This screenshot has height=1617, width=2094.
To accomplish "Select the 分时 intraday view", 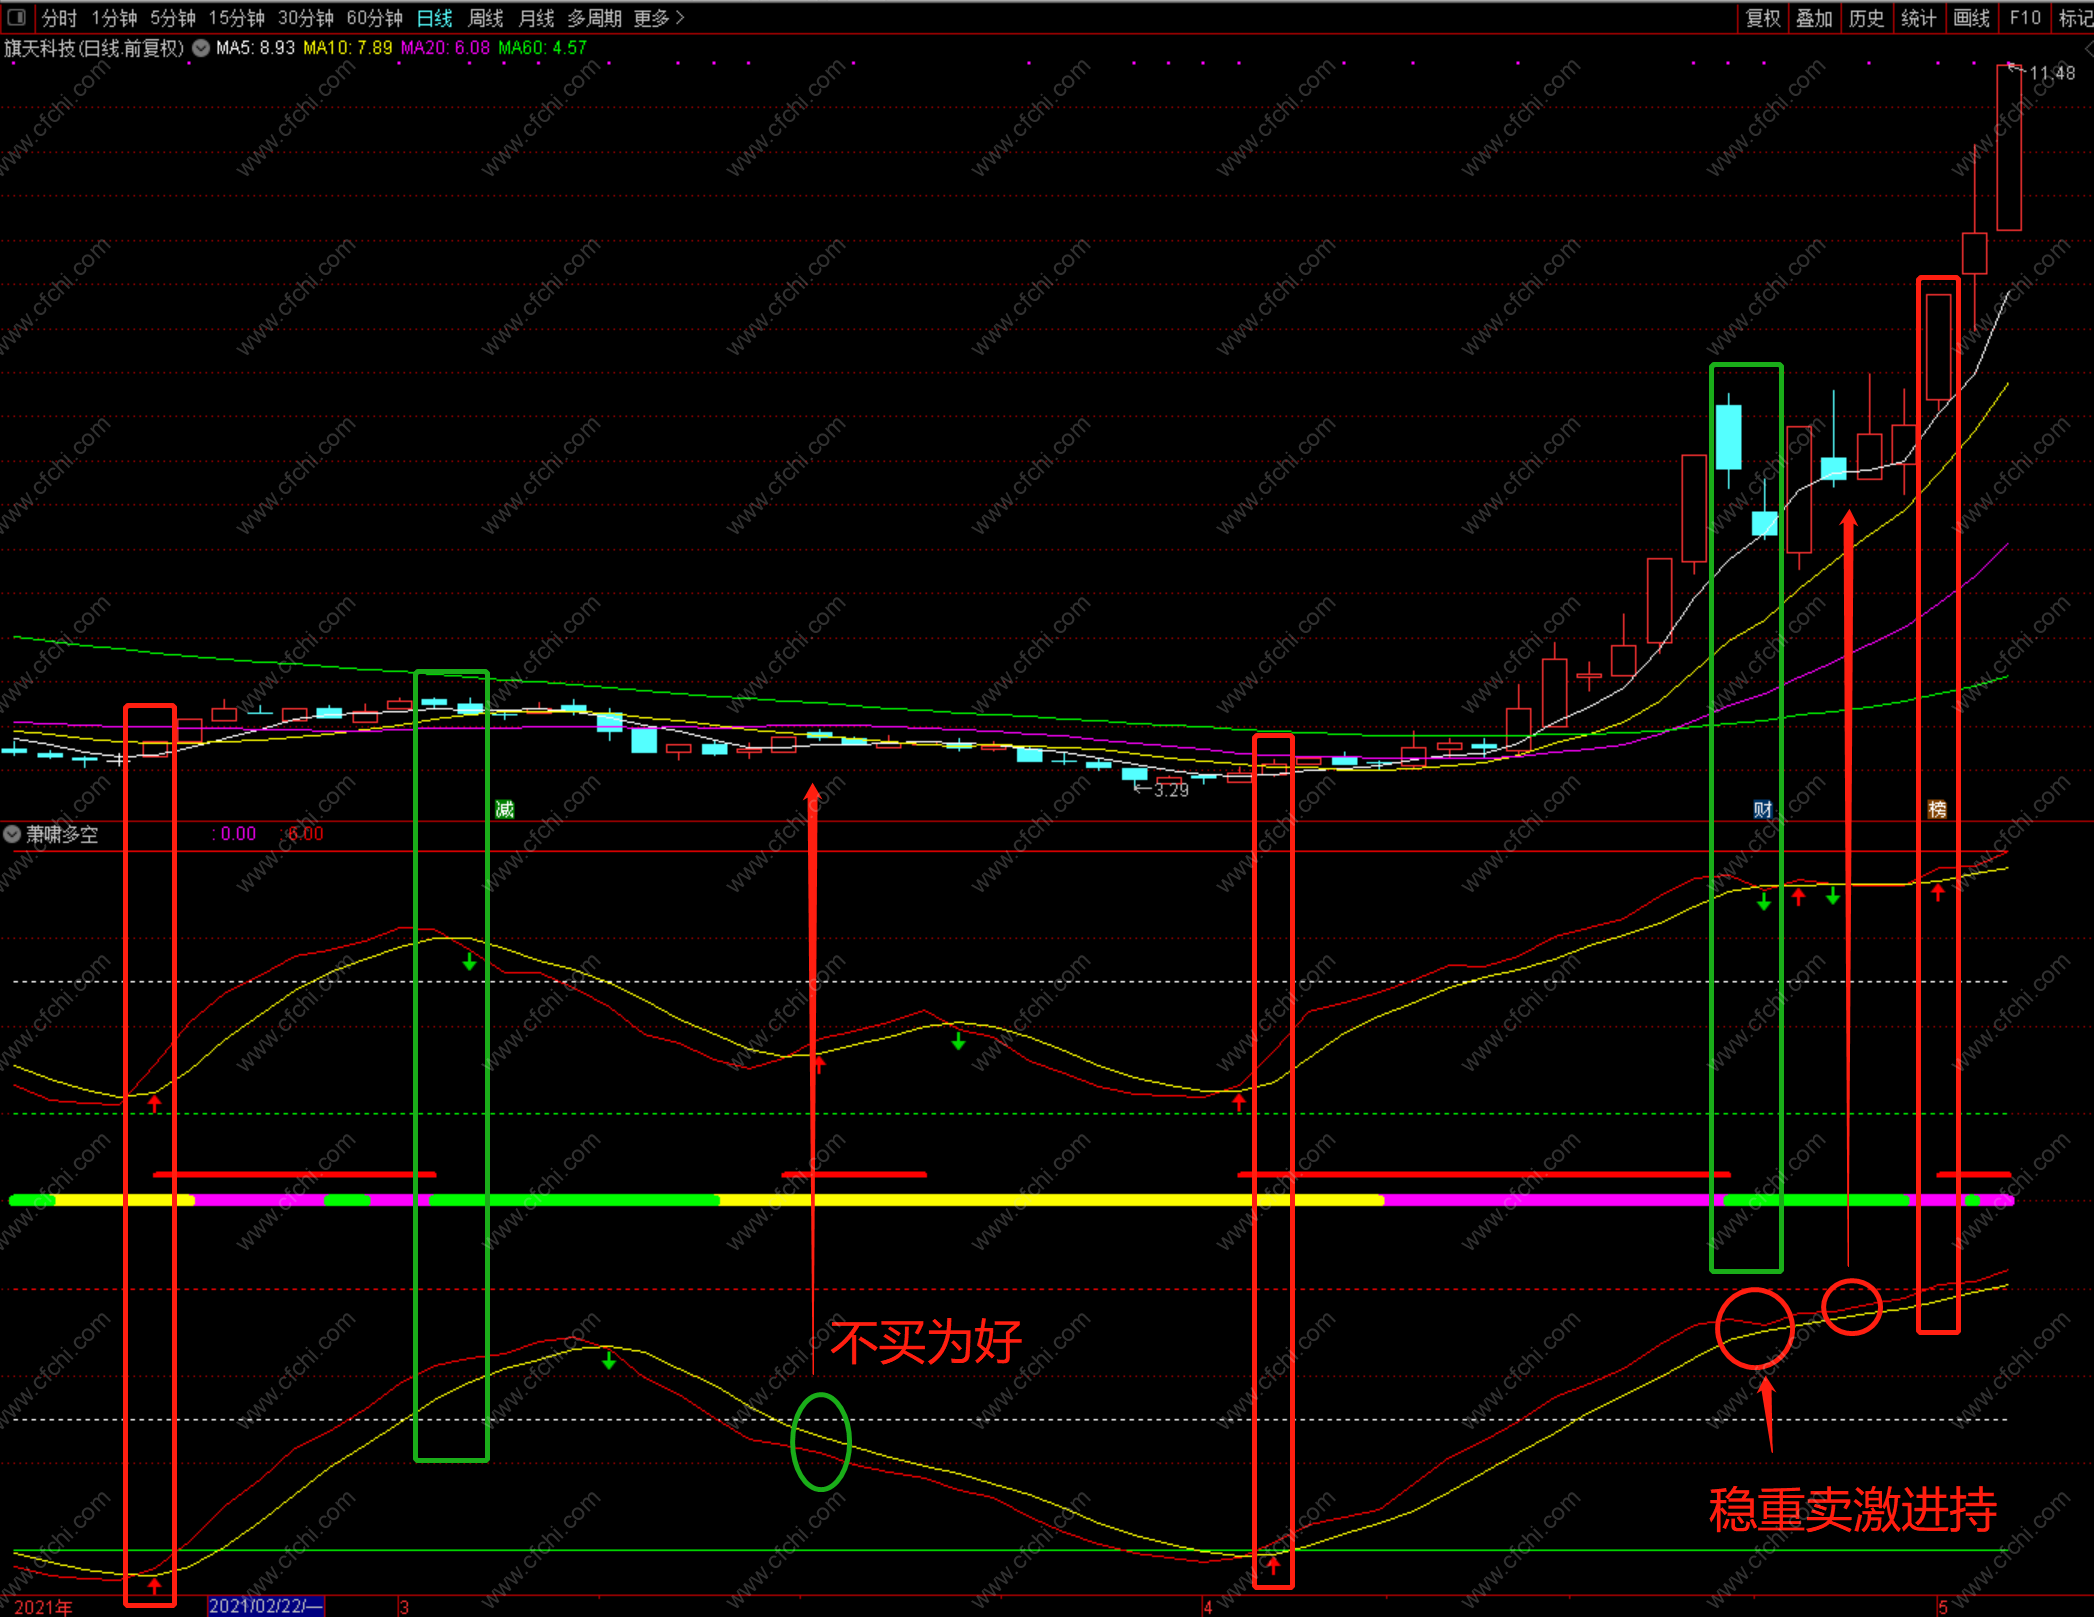I will pos(59,18).
